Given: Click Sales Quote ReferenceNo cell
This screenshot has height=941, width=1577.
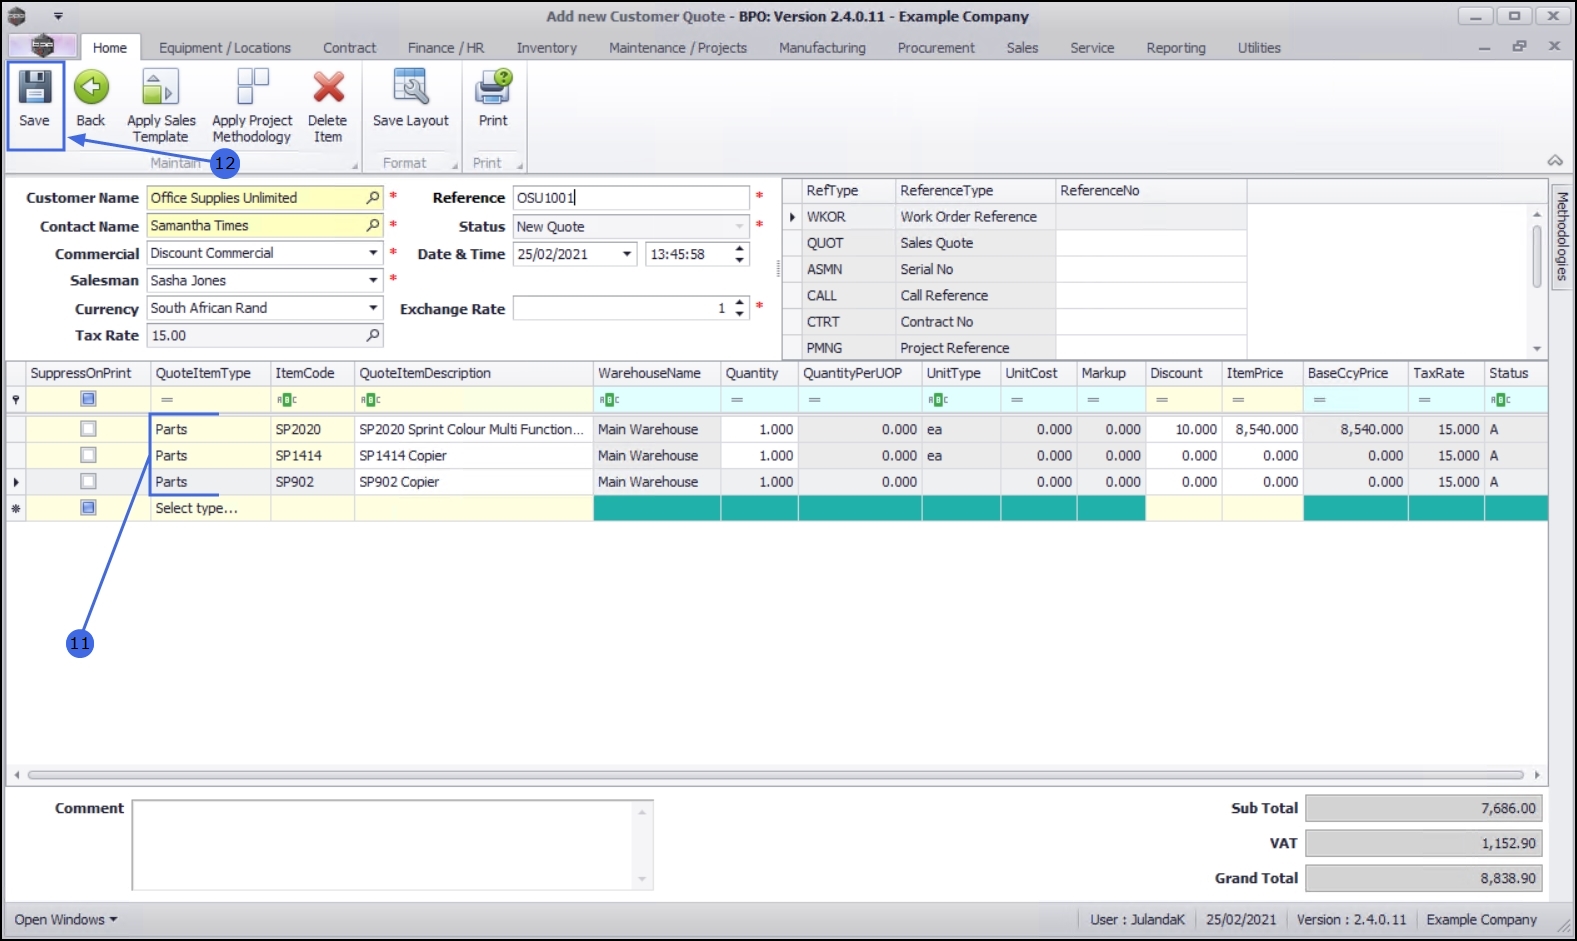Looking at the screenshot, I should point(1151,243).
